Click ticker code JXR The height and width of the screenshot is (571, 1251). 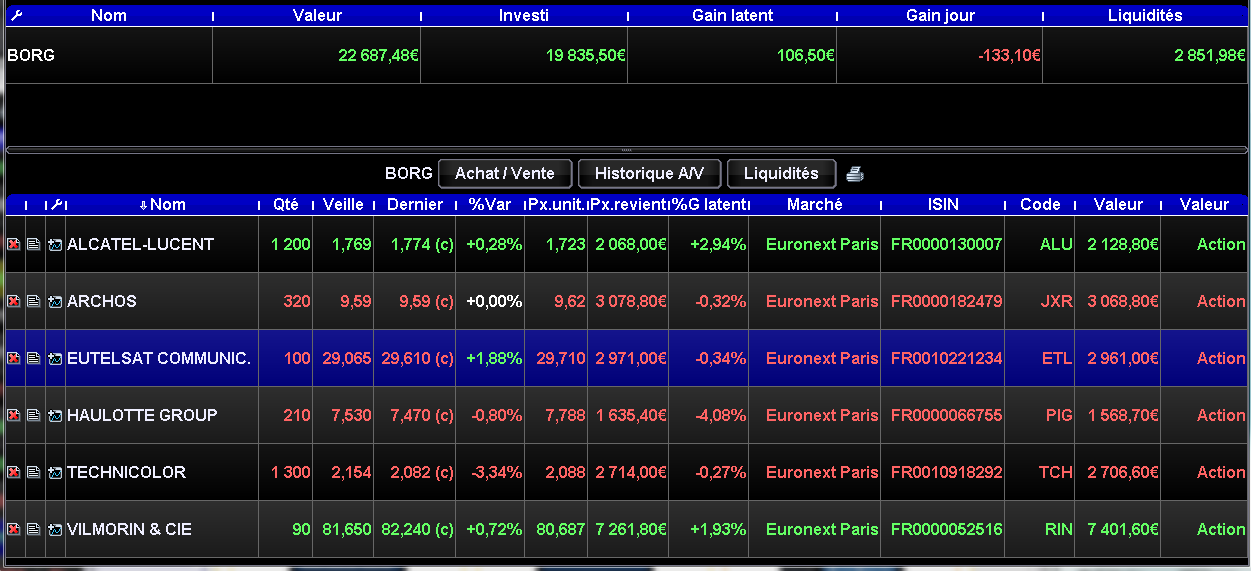[x=1056, y=301]
